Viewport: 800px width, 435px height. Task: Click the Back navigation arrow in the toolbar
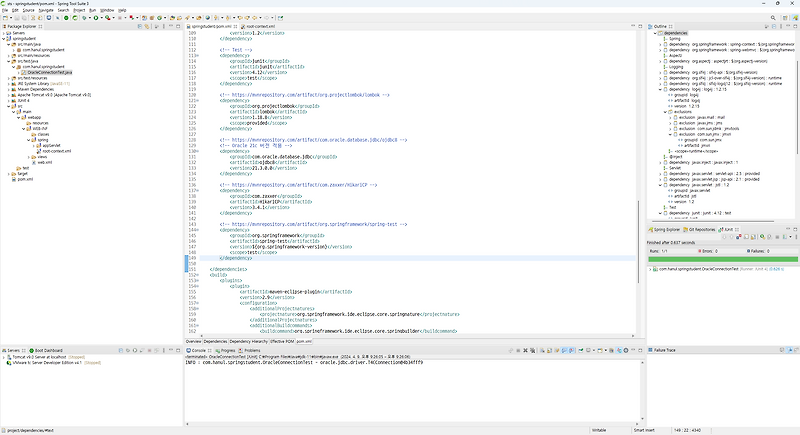[x=254, y=18]
